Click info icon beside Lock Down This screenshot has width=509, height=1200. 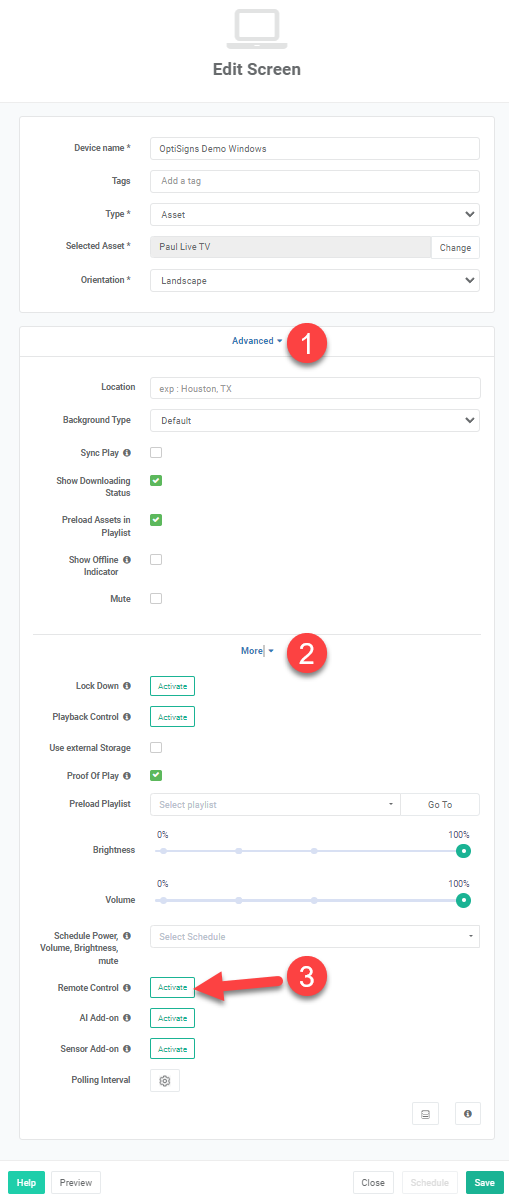pyautogui.click(x=127, y=686)
